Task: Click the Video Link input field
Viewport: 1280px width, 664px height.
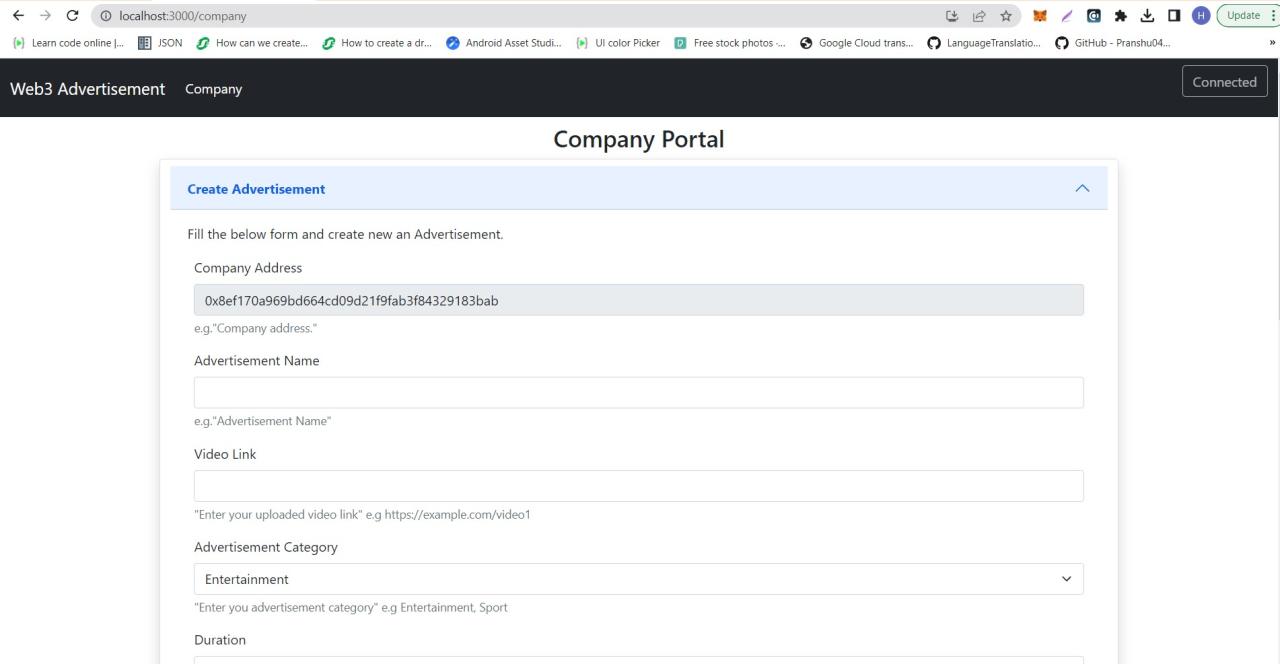Action: (x=639, y=485)
